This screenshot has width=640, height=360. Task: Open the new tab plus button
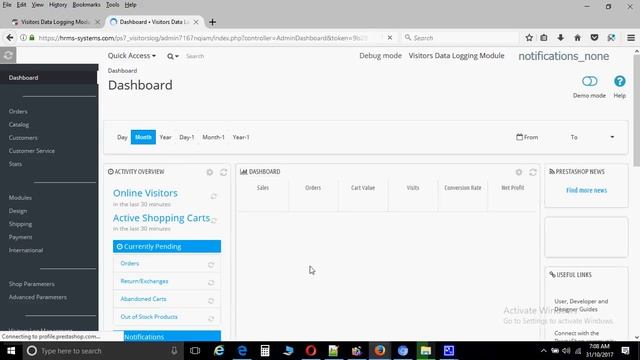pyautogui.click(x=212, y=22)
